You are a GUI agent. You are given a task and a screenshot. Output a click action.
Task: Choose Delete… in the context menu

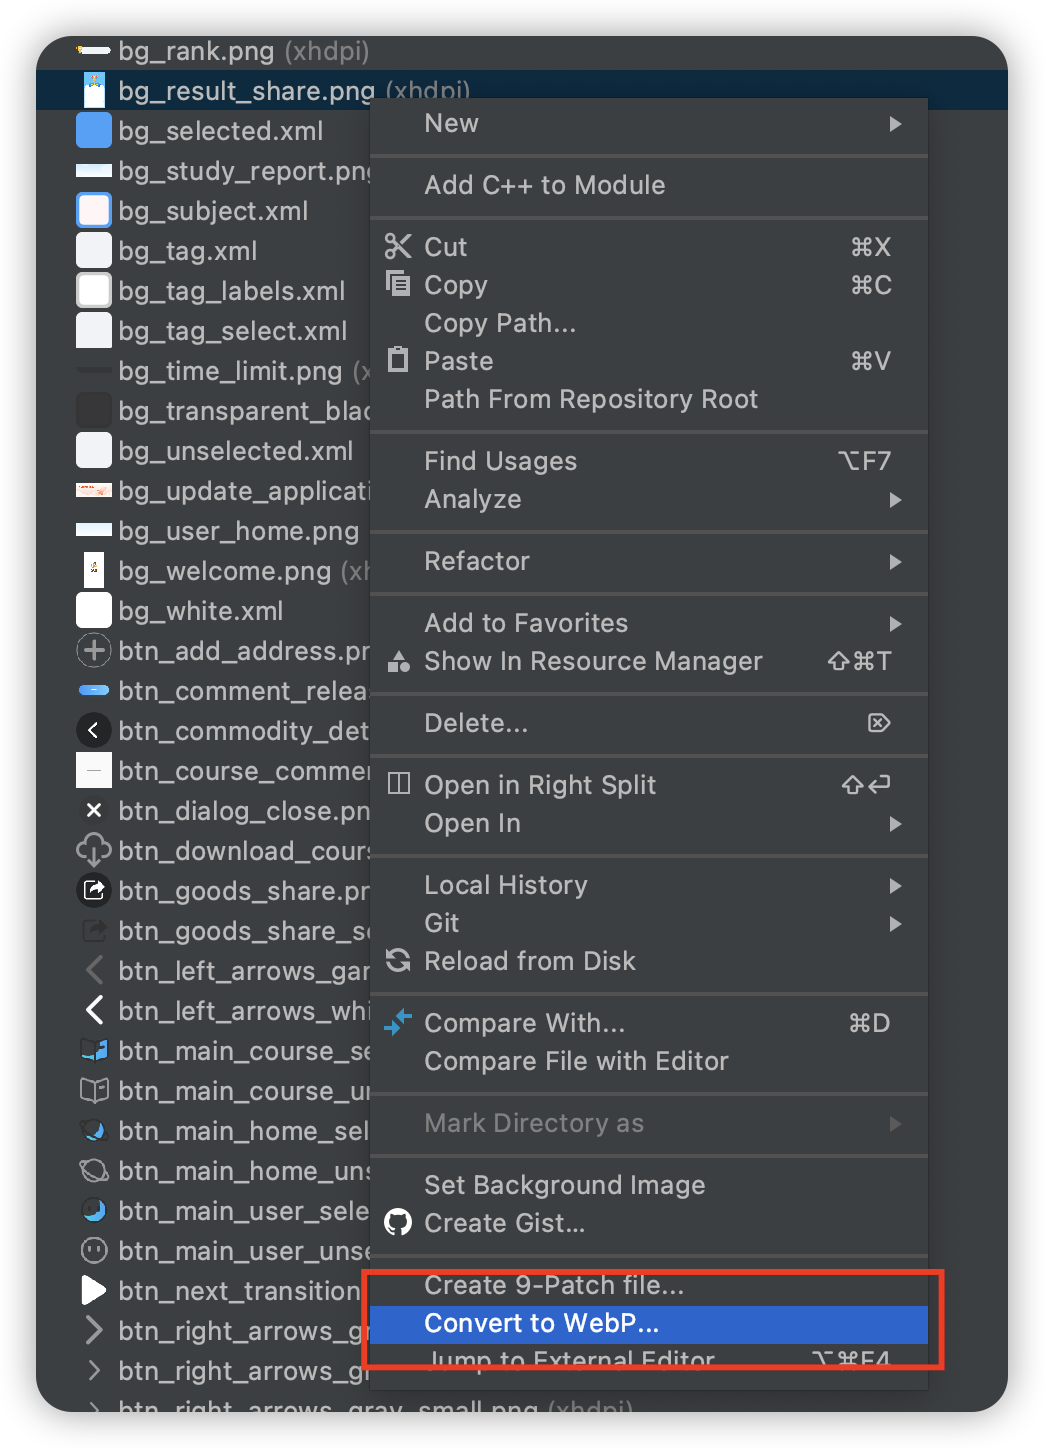pos(649,723)
